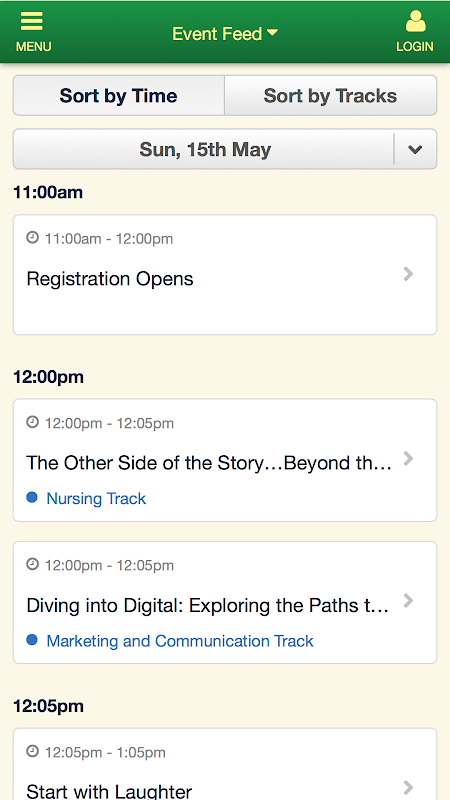The image size is (450, 800).
Task: Open Marketing and Communication Track link
Action: (180, 641)
